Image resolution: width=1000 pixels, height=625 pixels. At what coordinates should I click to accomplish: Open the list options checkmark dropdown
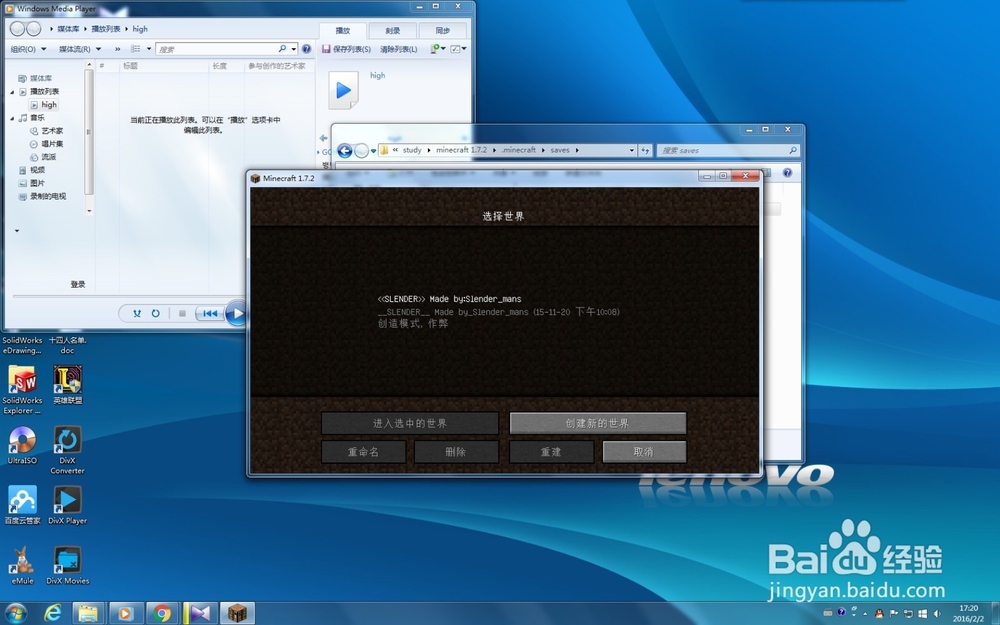pyautogui.click(x=459, y=49)
